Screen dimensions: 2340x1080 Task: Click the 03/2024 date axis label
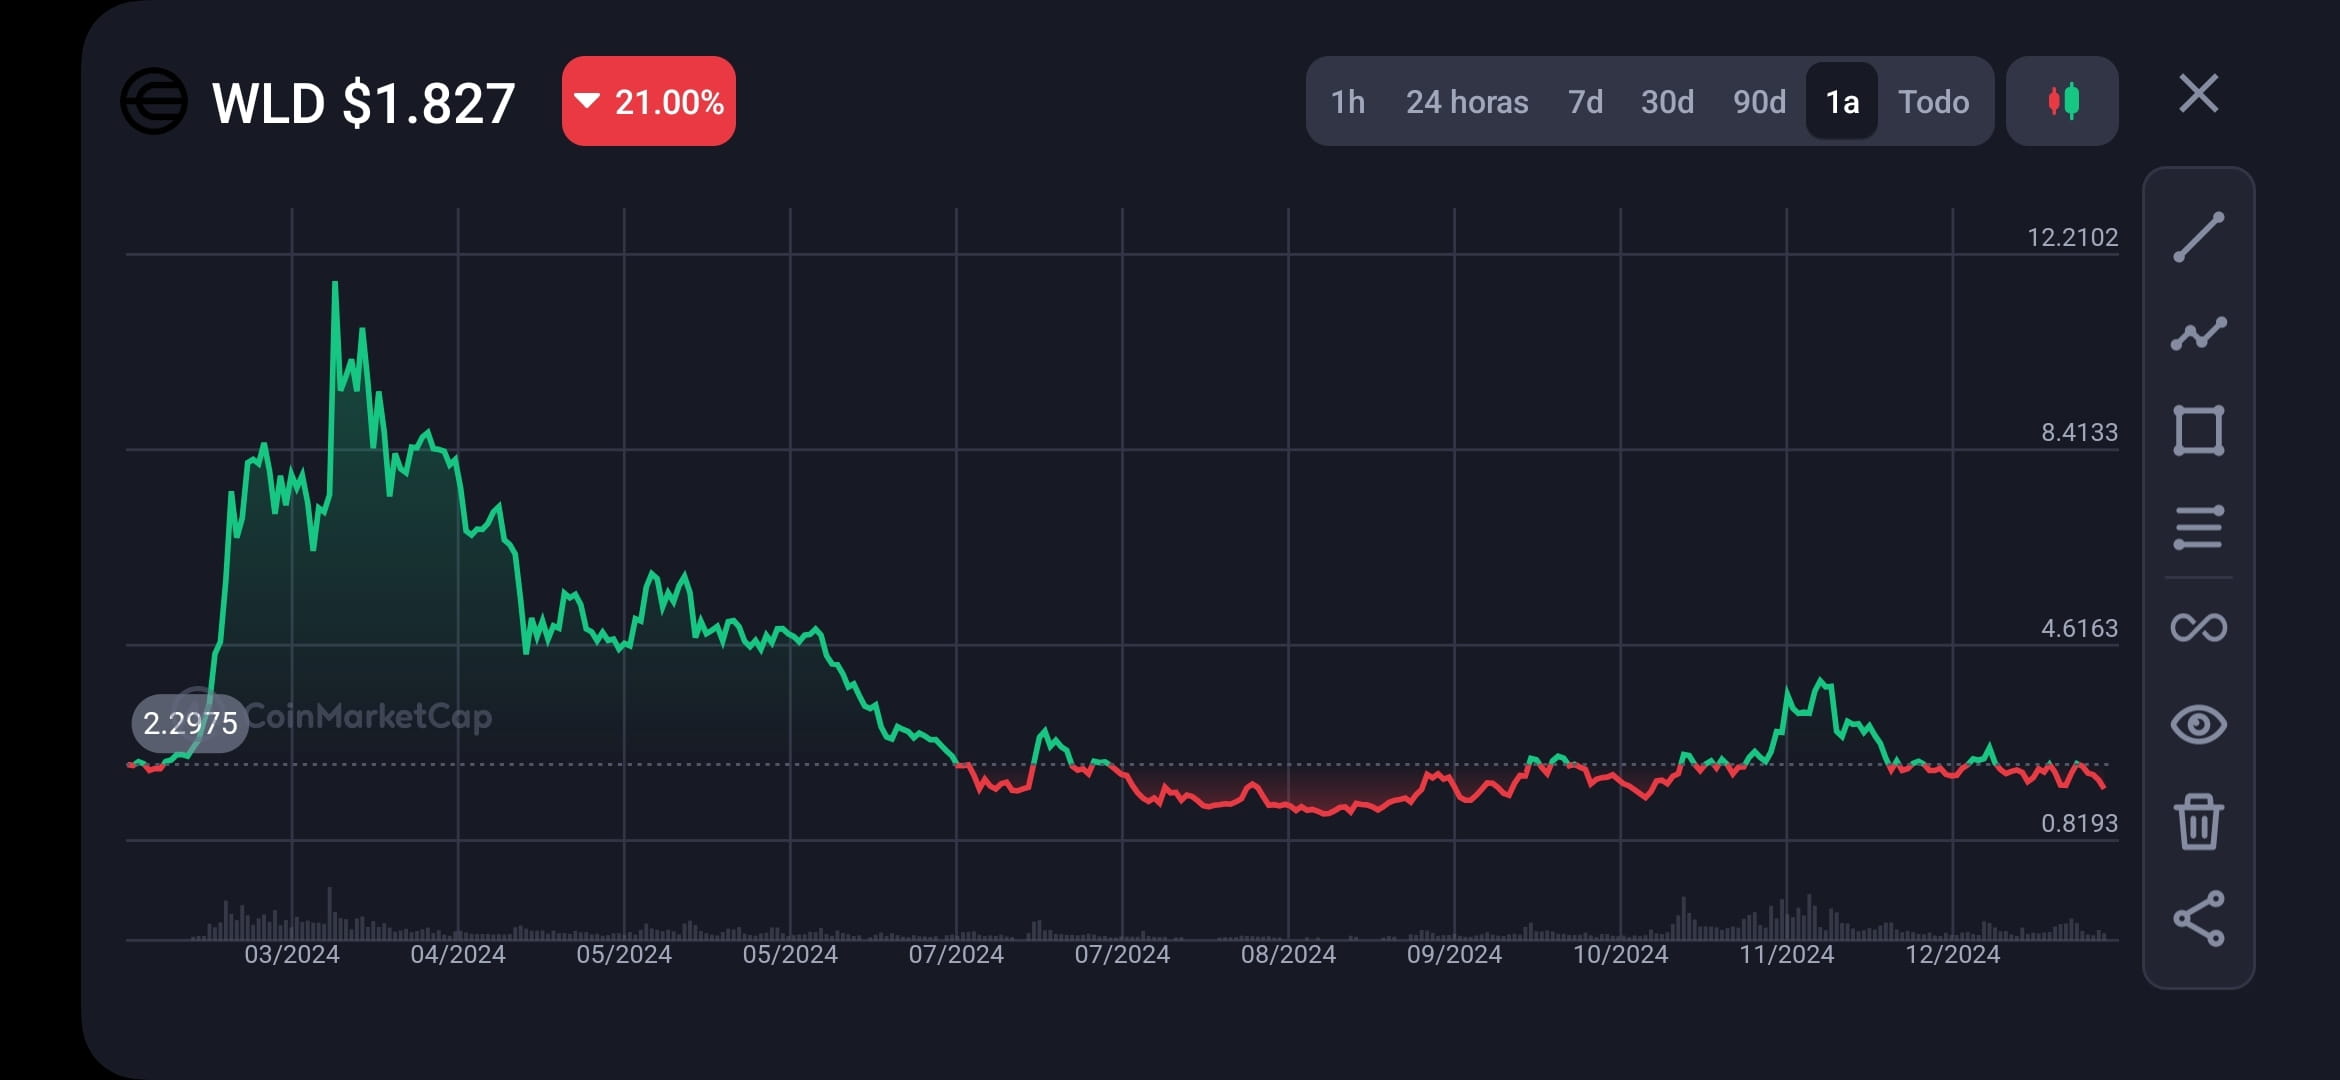(x=292, y=954)
